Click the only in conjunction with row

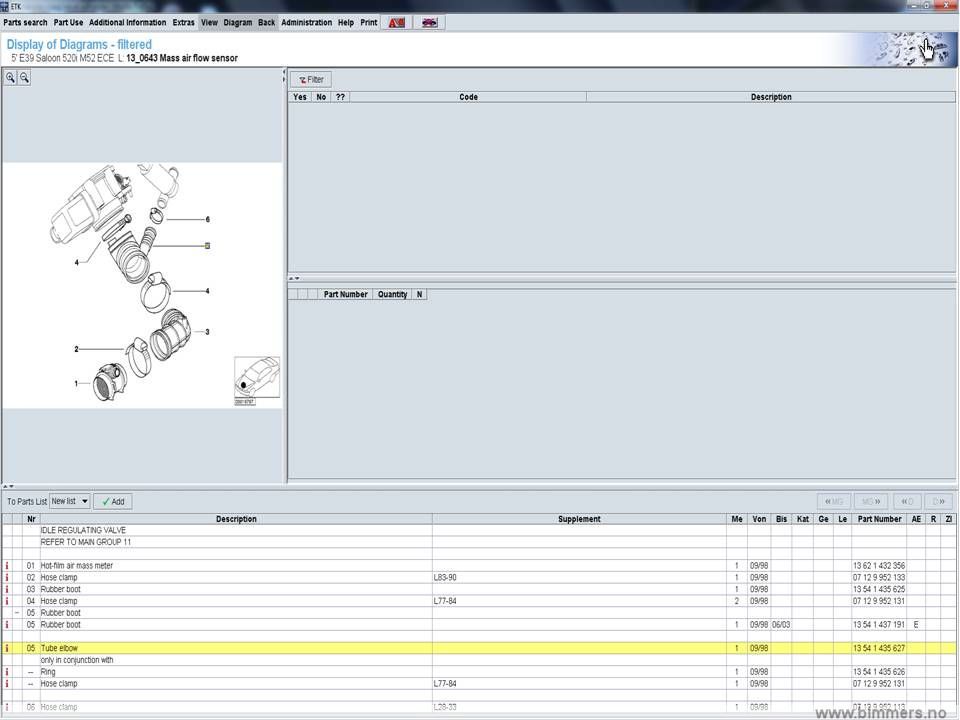(77, 660)
